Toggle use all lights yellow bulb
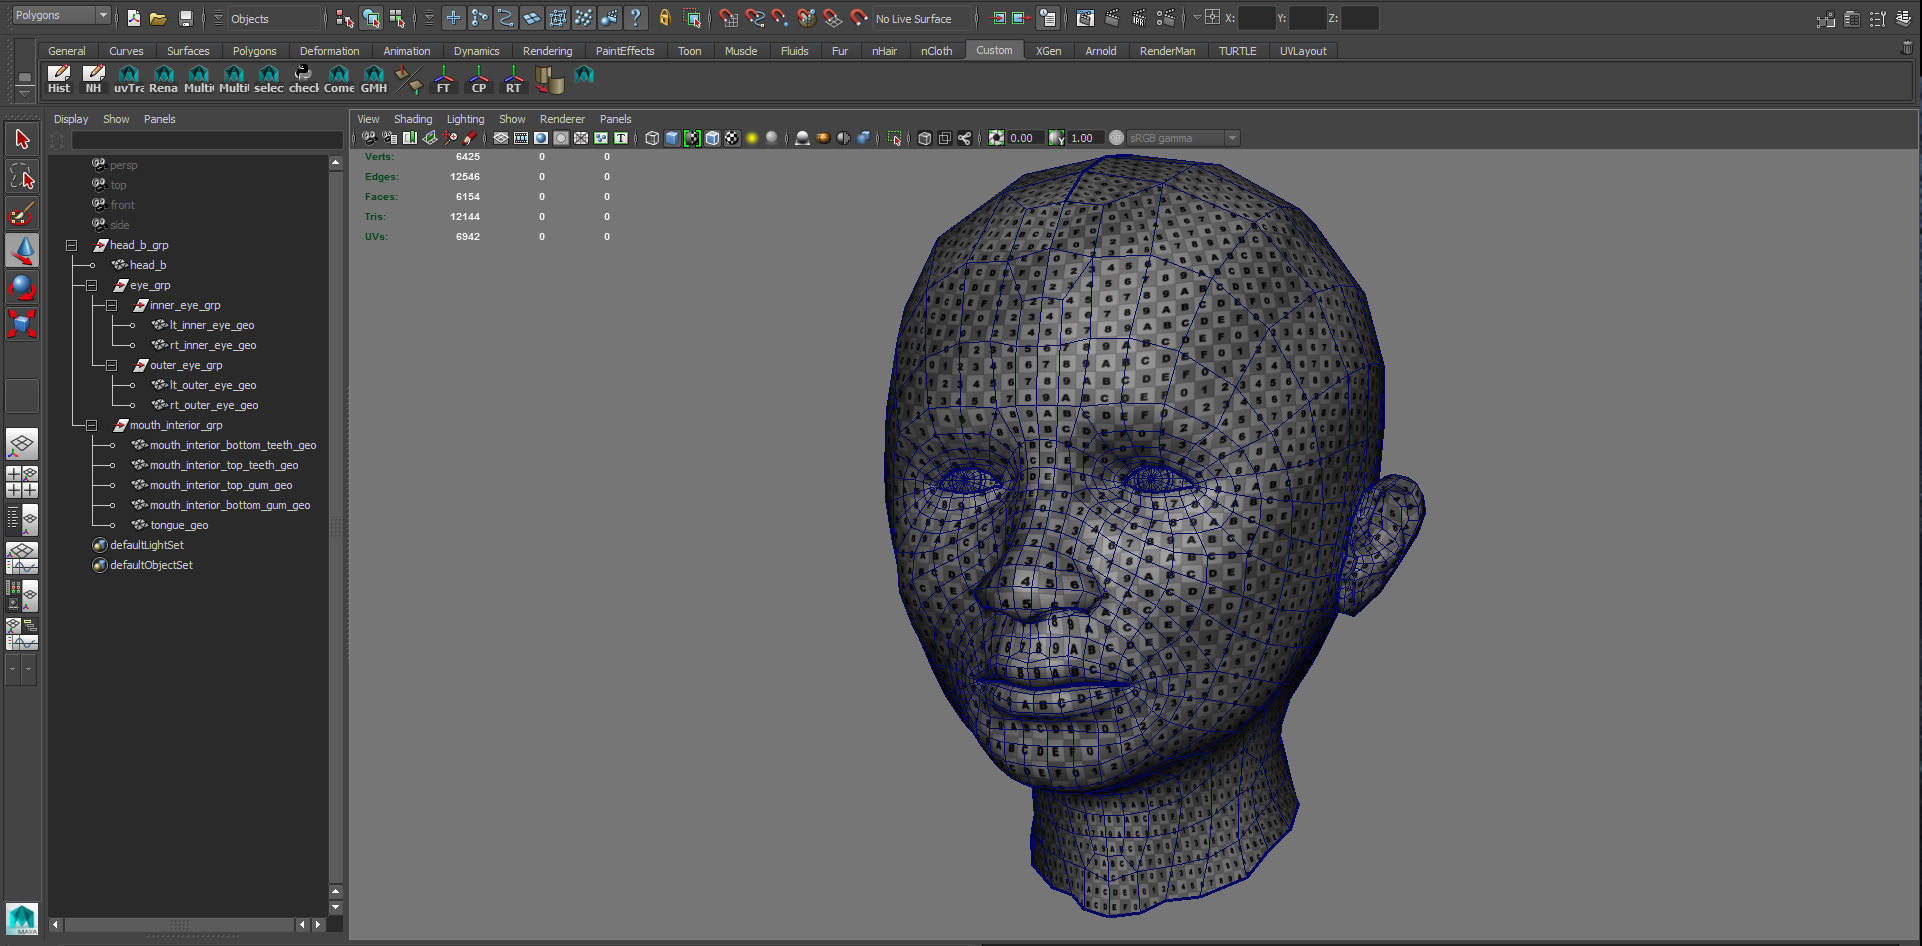This screenshot has height=946, width=1922. tap(752, 138)
